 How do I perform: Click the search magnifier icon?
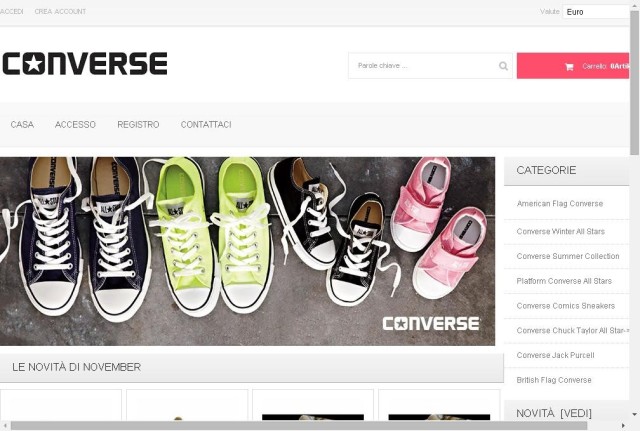coord(503,66)
